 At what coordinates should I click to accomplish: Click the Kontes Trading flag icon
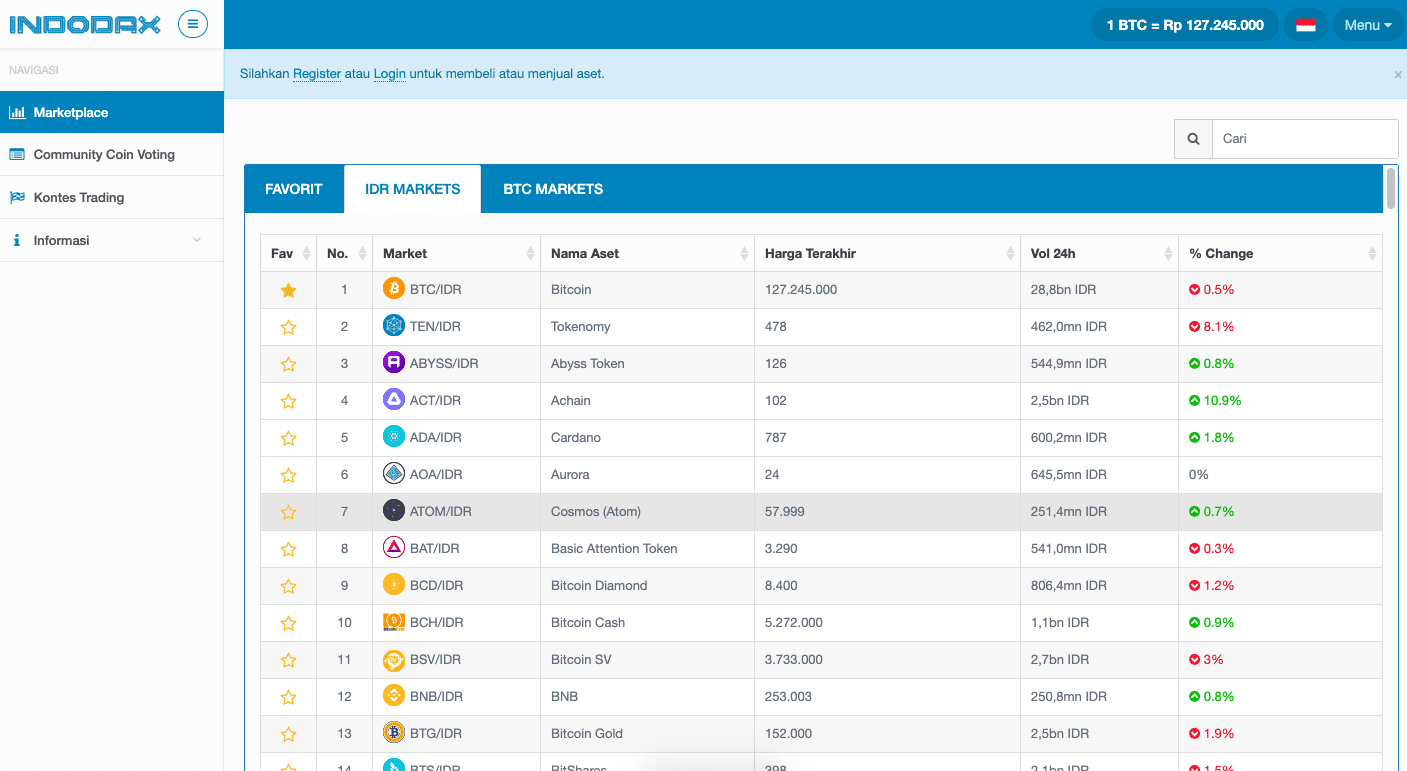pos(17,197)
